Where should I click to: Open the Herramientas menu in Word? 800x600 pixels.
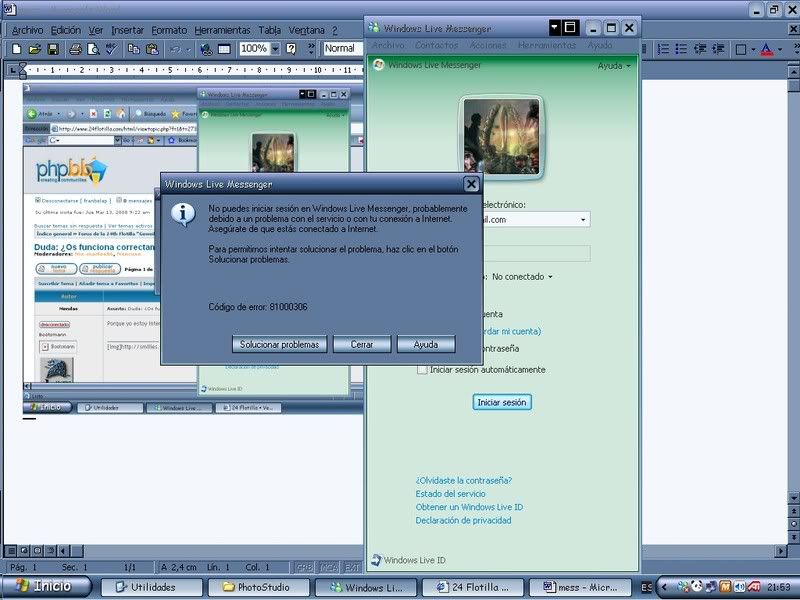pyautogui.click(x=222, y=30)
